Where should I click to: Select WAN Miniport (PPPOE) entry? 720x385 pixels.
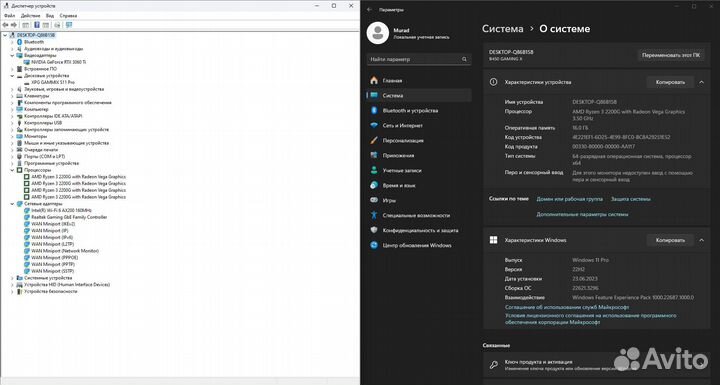click(x=55, y=258)
